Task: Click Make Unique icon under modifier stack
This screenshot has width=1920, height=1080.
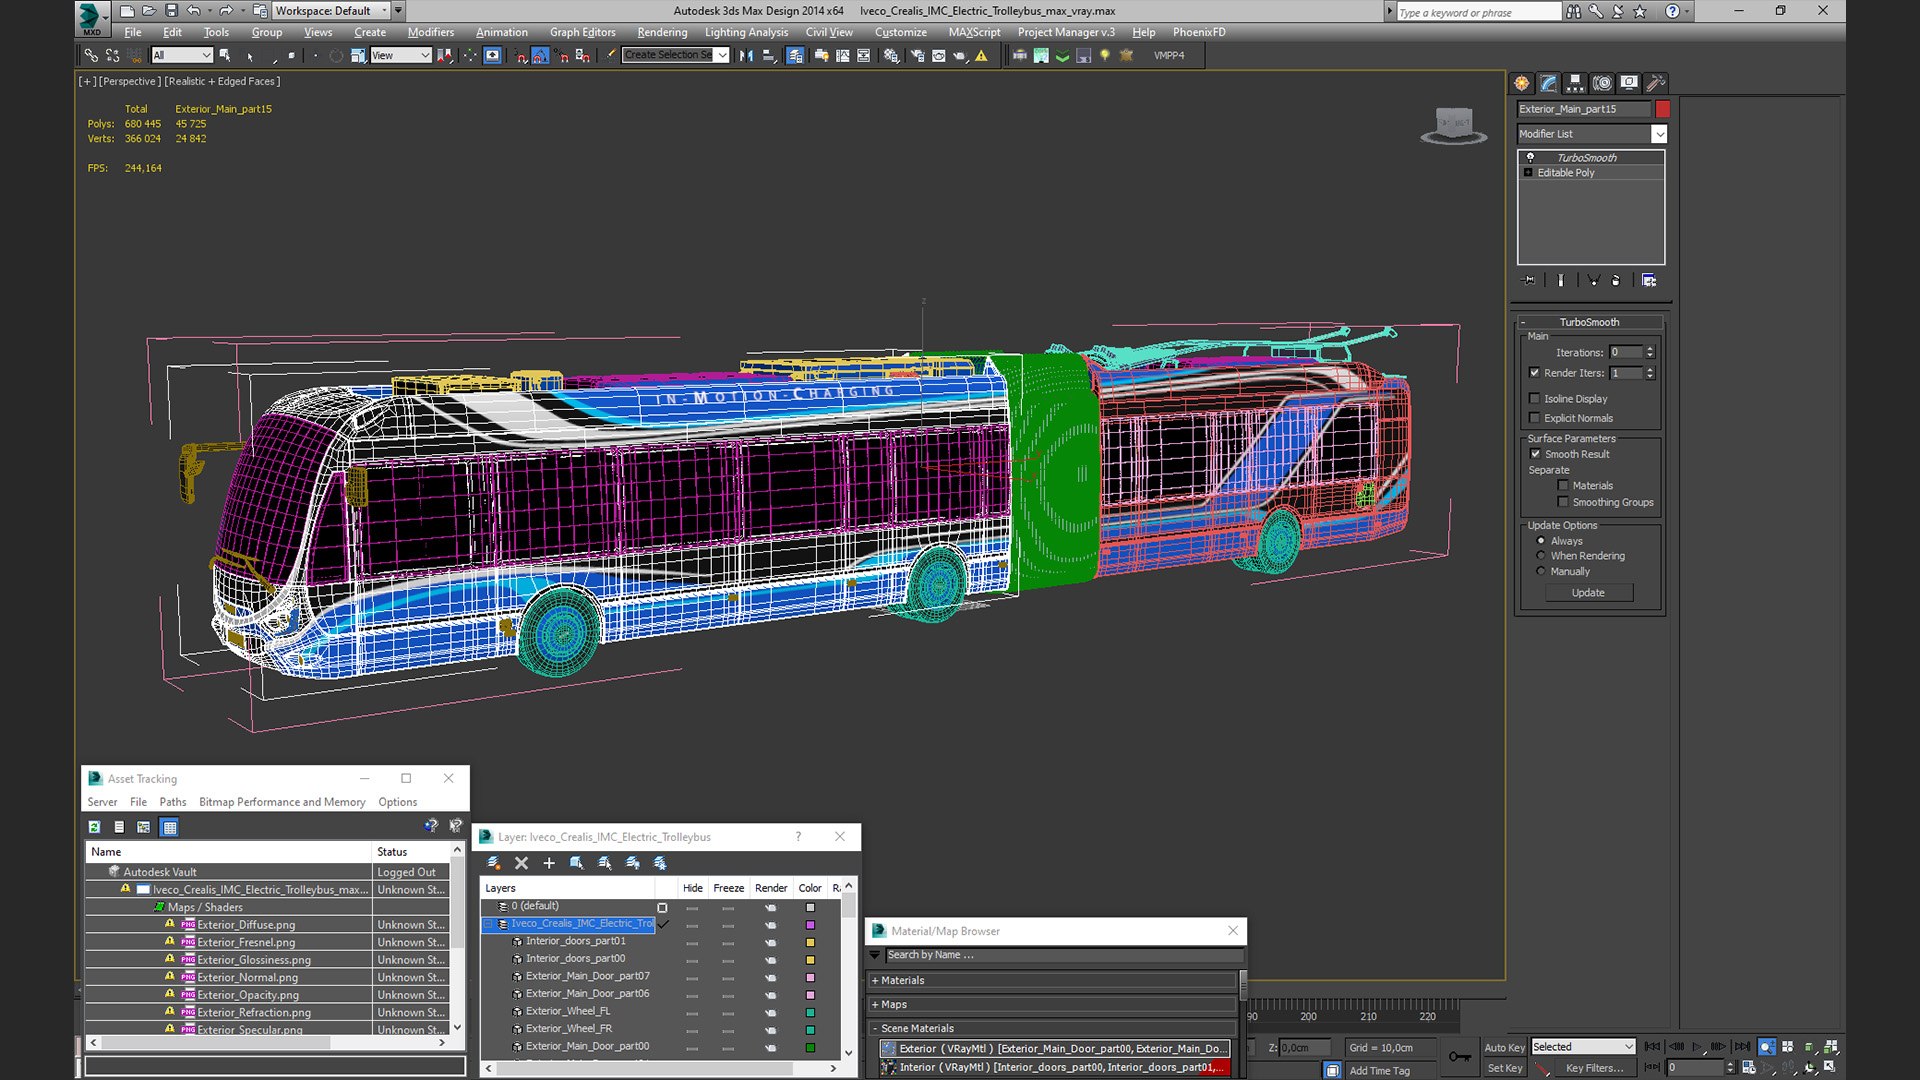Action: coord(1593,281)
